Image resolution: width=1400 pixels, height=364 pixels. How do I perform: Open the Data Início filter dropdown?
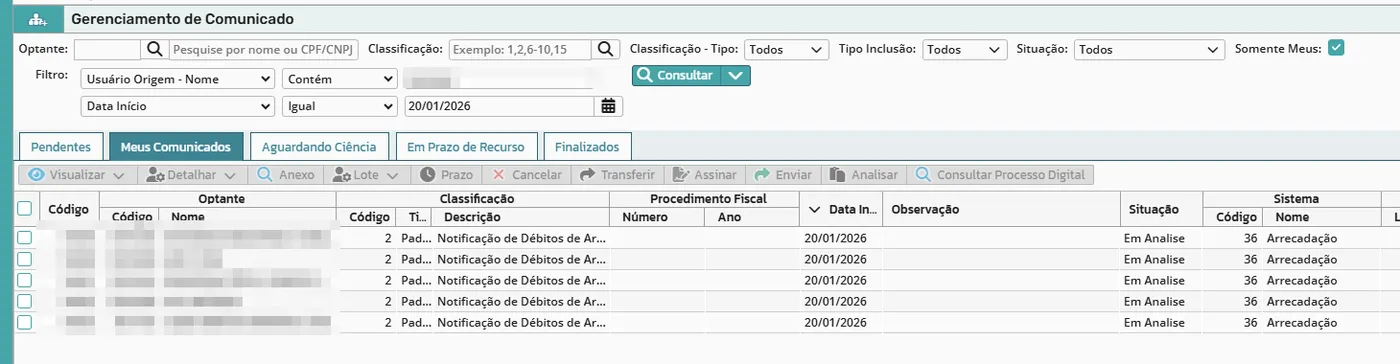(x=177, y=106)
